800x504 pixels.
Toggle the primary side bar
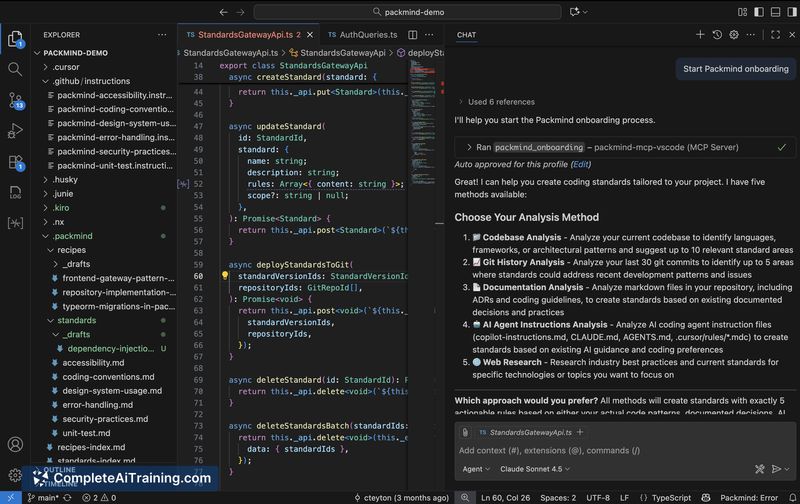click(x=759, y=12)
